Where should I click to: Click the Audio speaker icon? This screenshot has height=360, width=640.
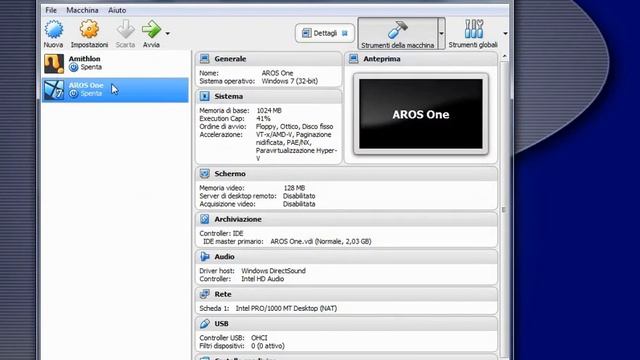click(x=204, y=257)
